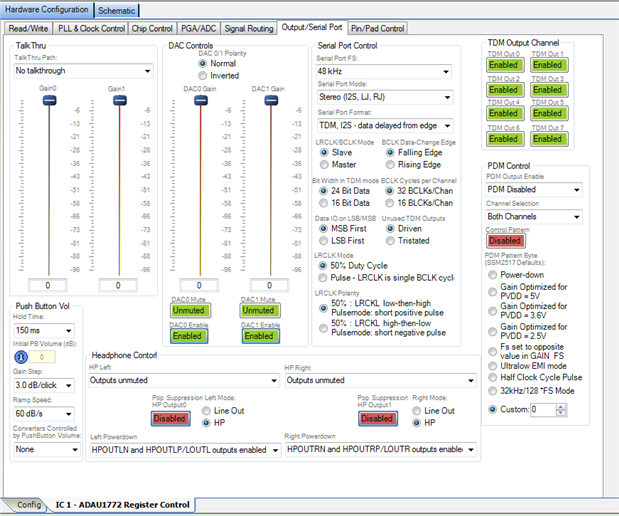Click the Gain0 value field
The width and height of the screenshot is (619, 516).
point(48,285)
